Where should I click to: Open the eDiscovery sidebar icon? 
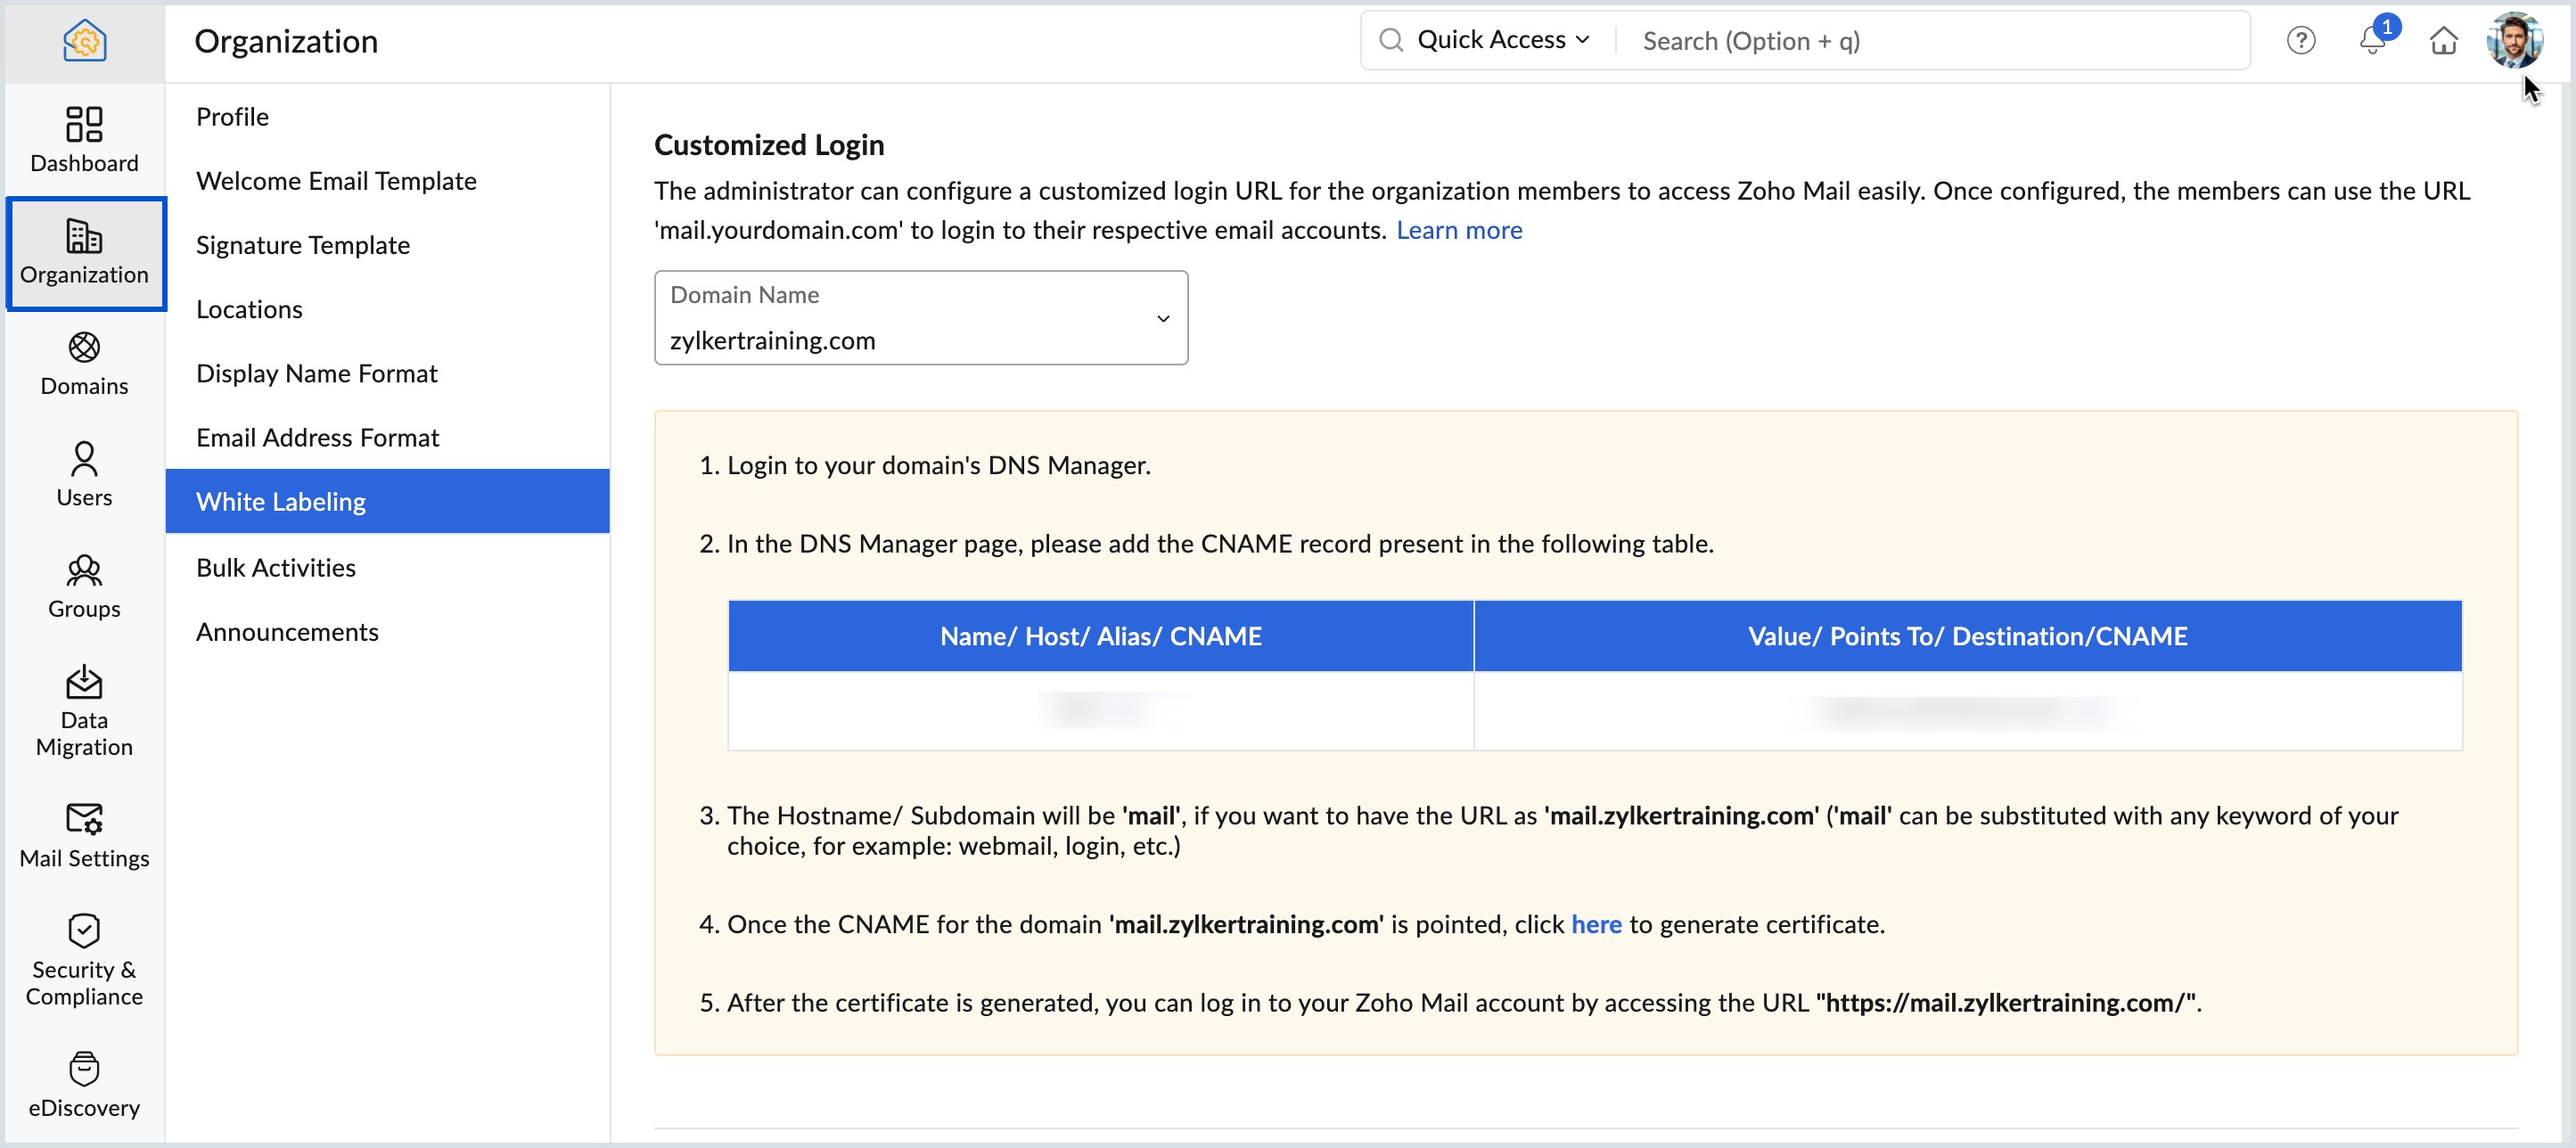[x=84, y=1082]
